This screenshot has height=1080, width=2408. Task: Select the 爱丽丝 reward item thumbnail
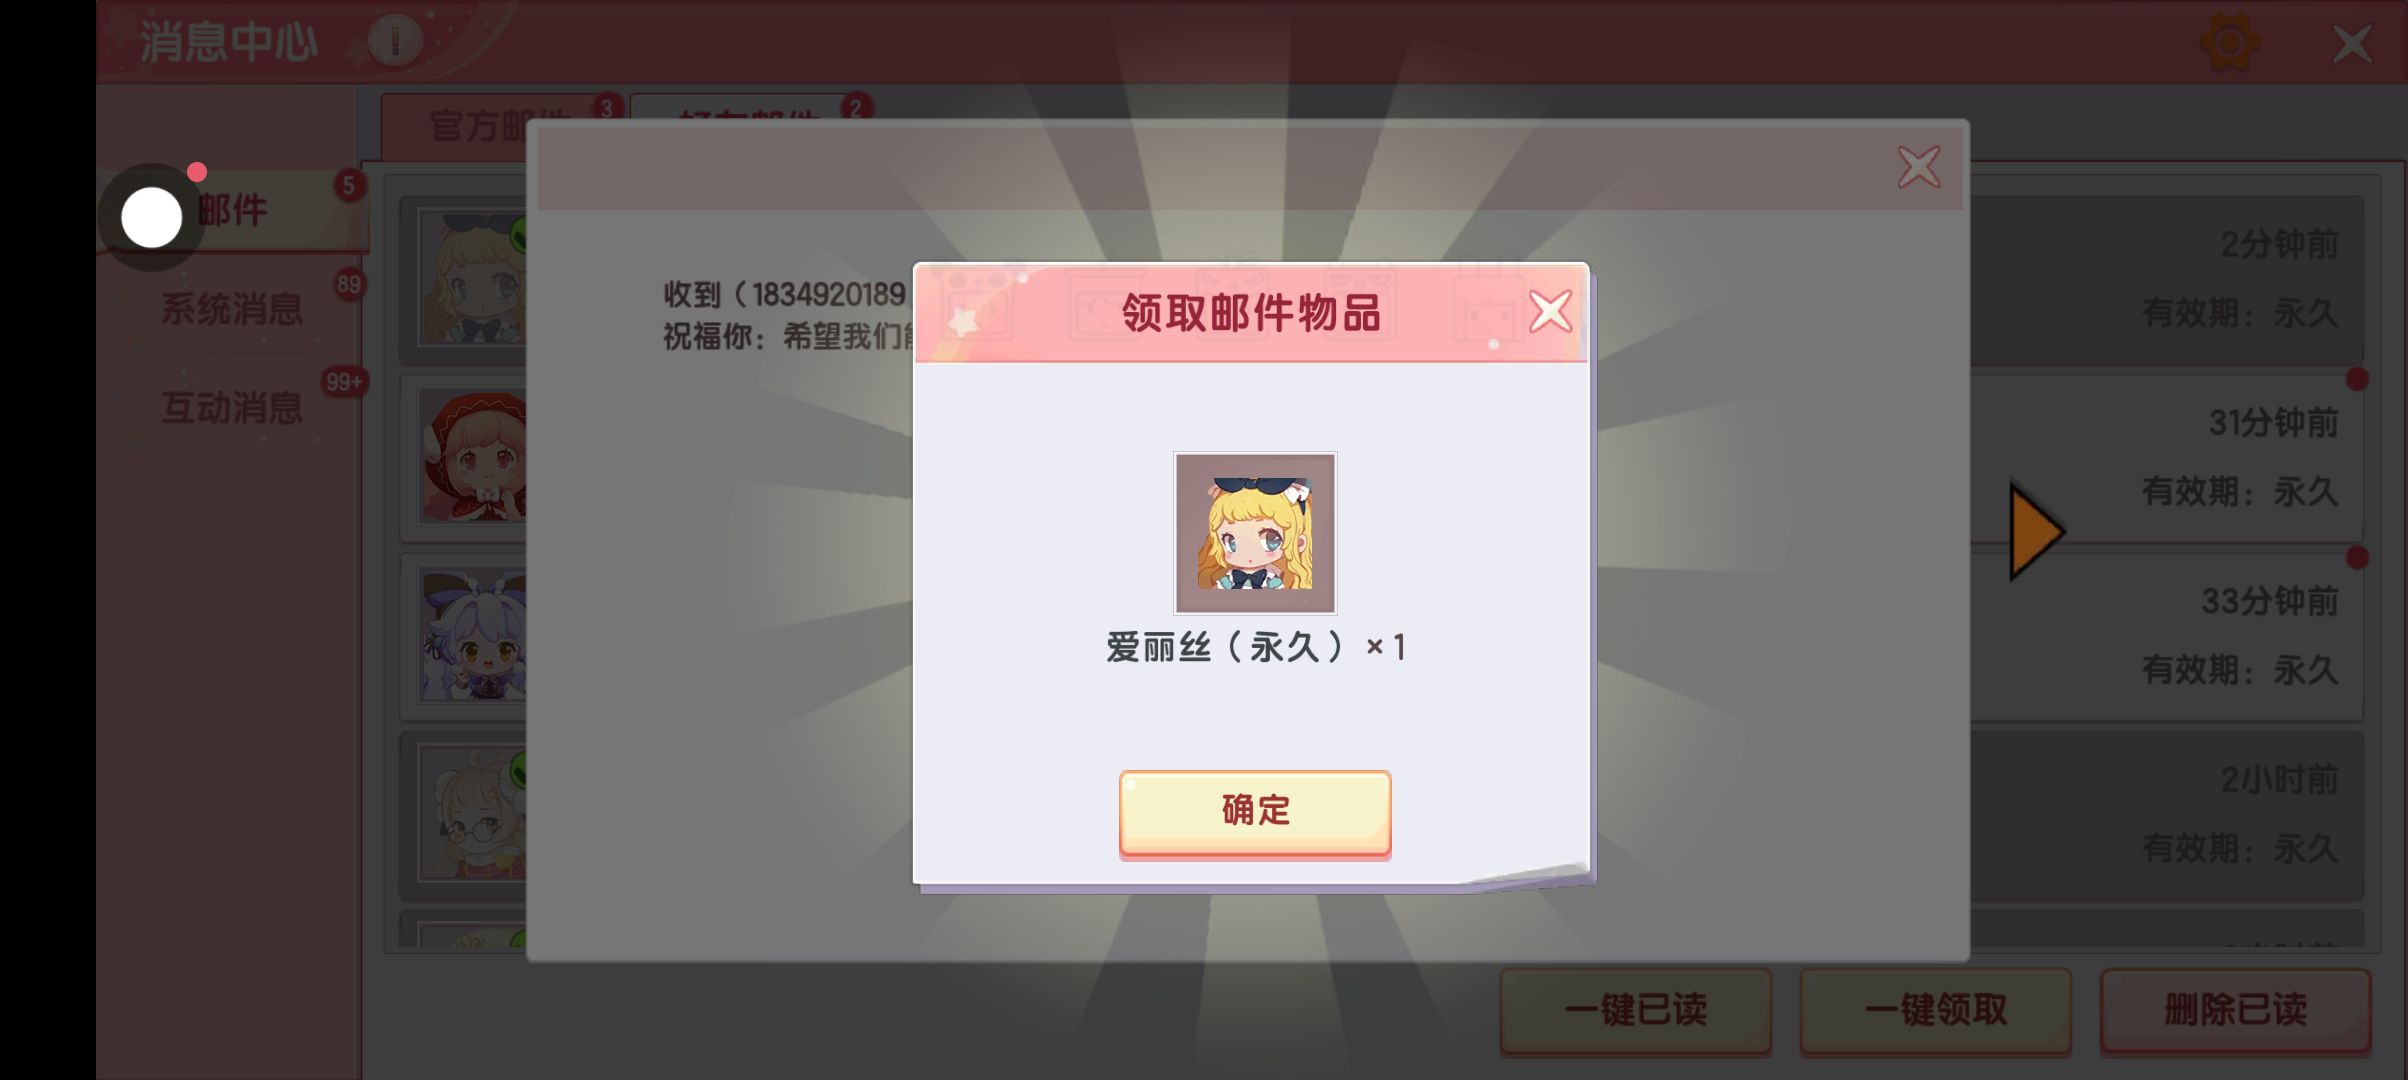click(x=1255, y=533)
